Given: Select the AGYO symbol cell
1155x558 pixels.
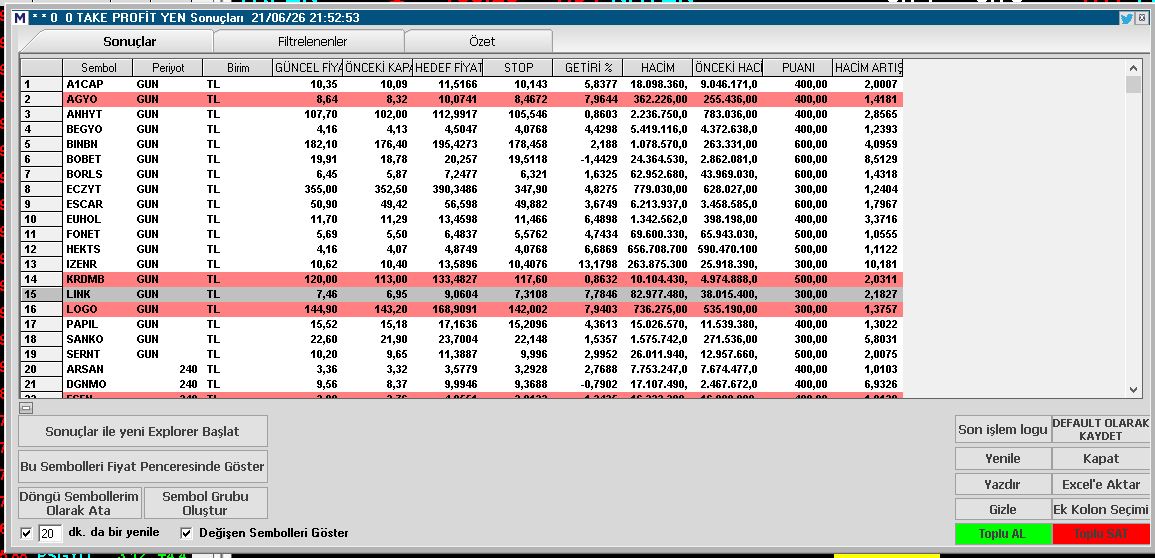Looking at the screenshot, I should (98, 99).
